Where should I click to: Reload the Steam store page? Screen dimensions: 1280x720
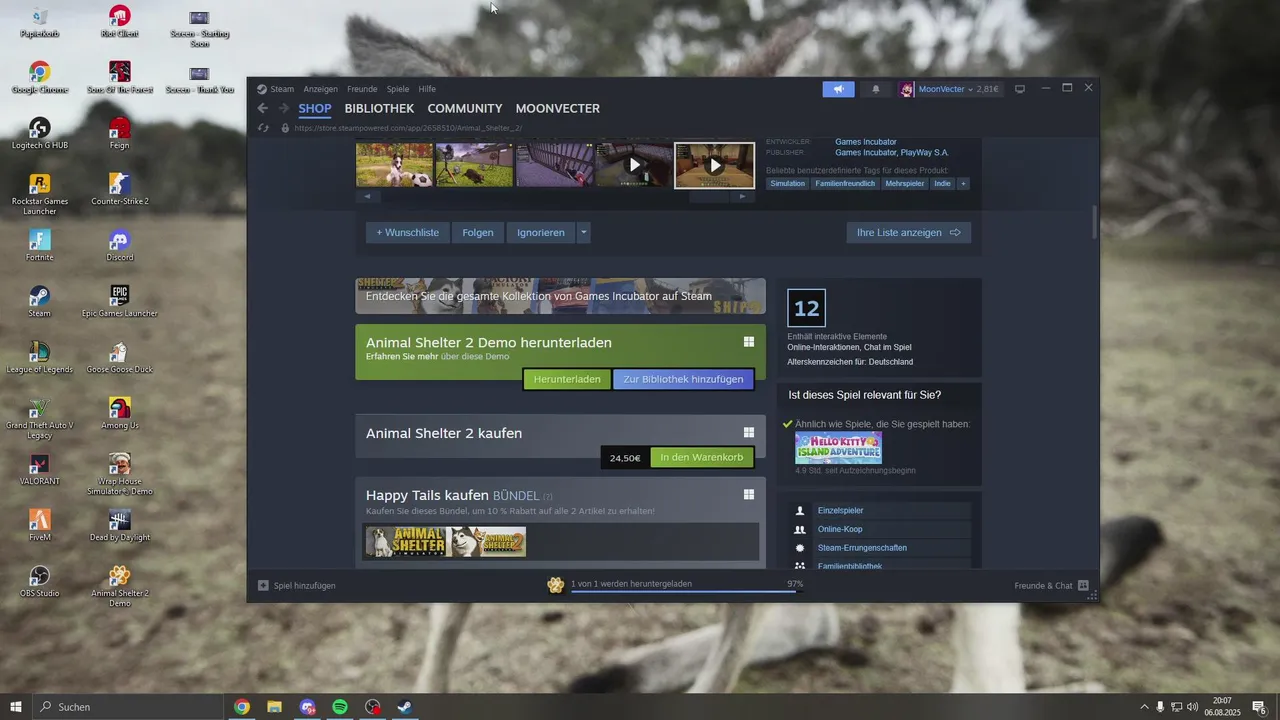point(264,128)
